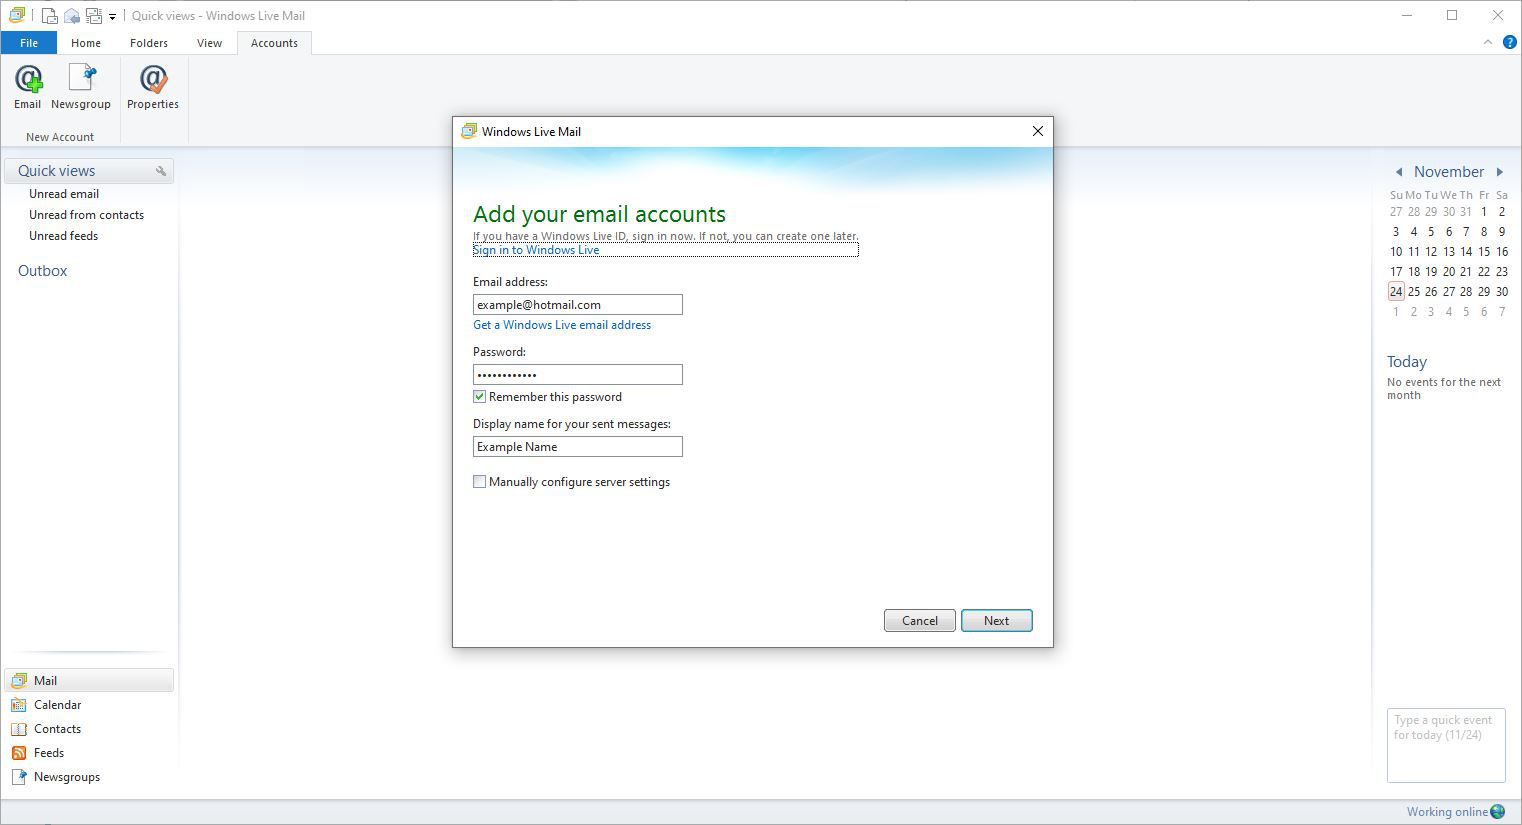Collapse the ribbon with the up chevron
Screen dimensions: 1522x825
[1488, 42]
